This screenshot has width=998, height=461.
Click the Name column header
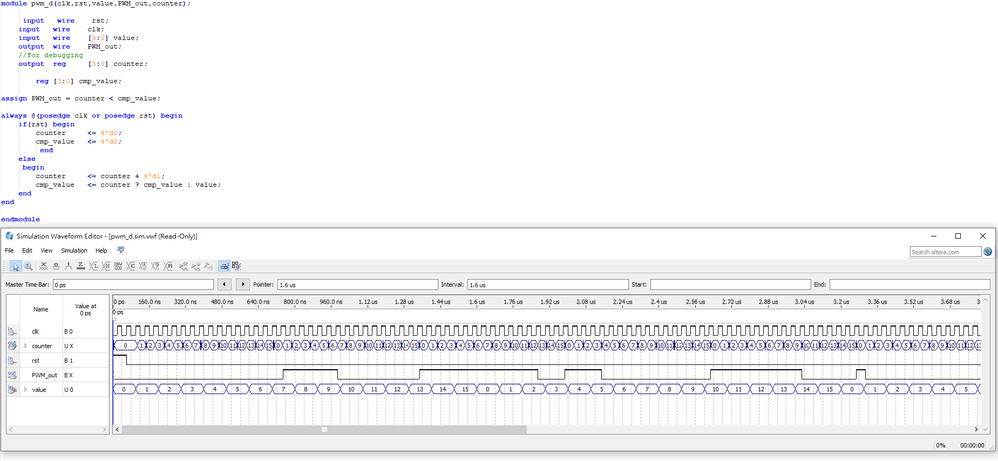41,309
